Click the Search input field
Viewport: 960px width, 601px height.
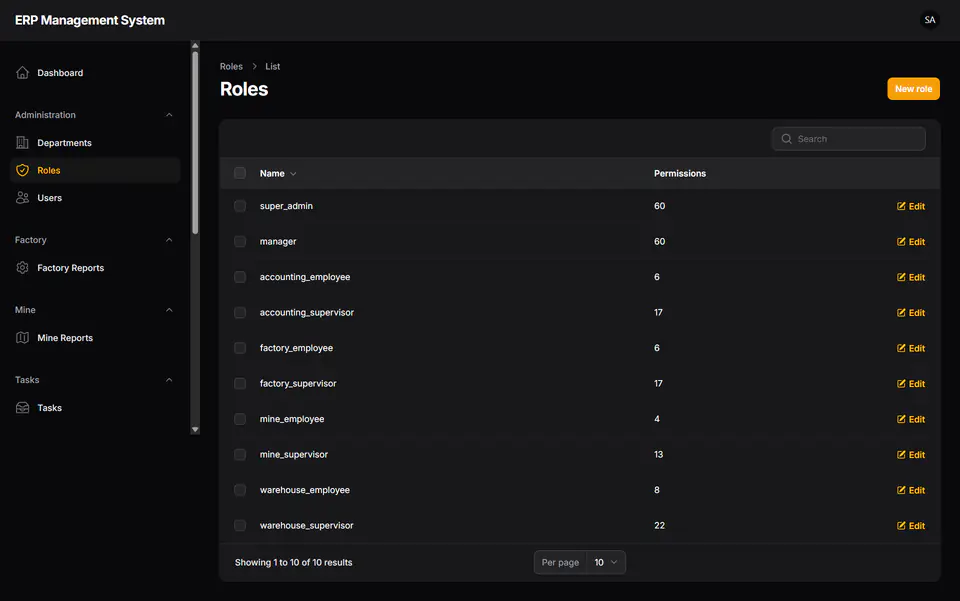click(x=849, y=139)
